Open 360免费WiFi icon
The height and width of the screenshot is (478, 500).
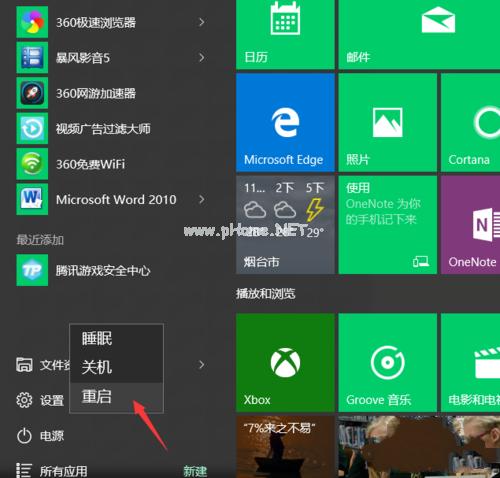coord(32,164)
